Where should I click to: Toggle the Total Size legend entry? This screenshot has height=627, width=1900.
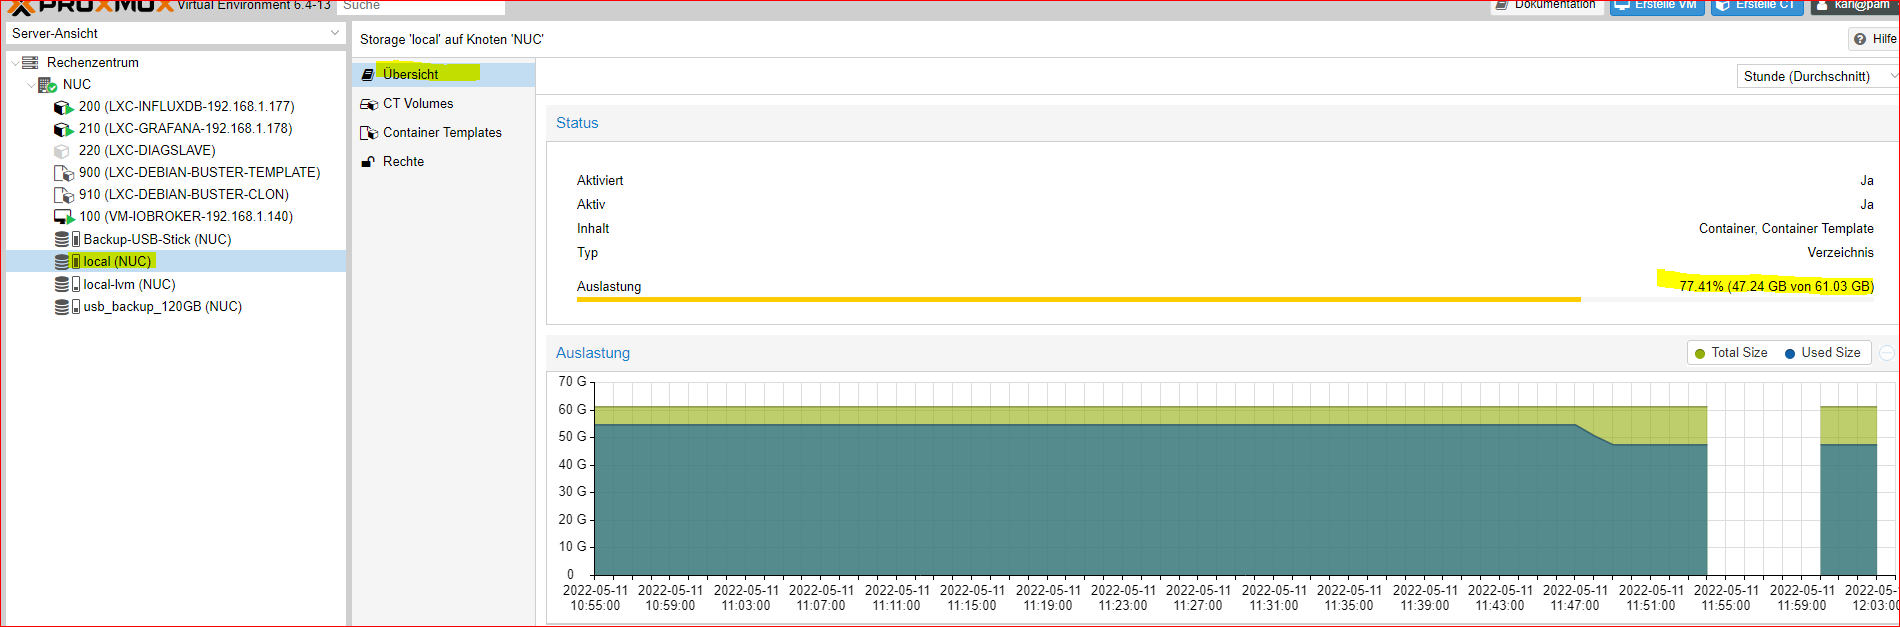(1731, 353)
